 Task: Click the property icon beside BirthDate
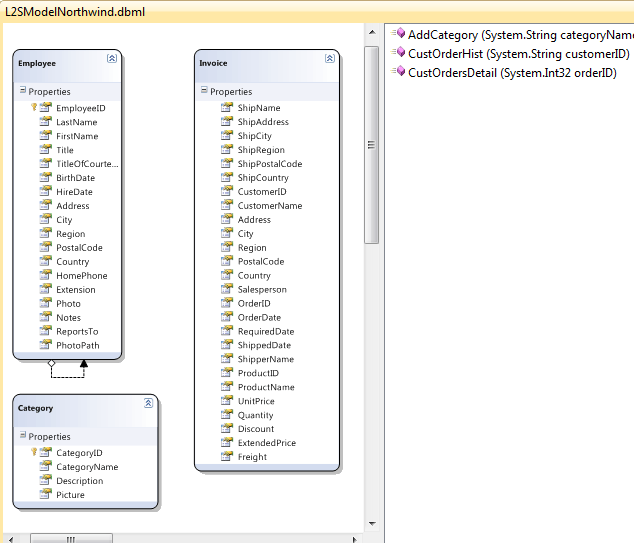click(46, 177)
